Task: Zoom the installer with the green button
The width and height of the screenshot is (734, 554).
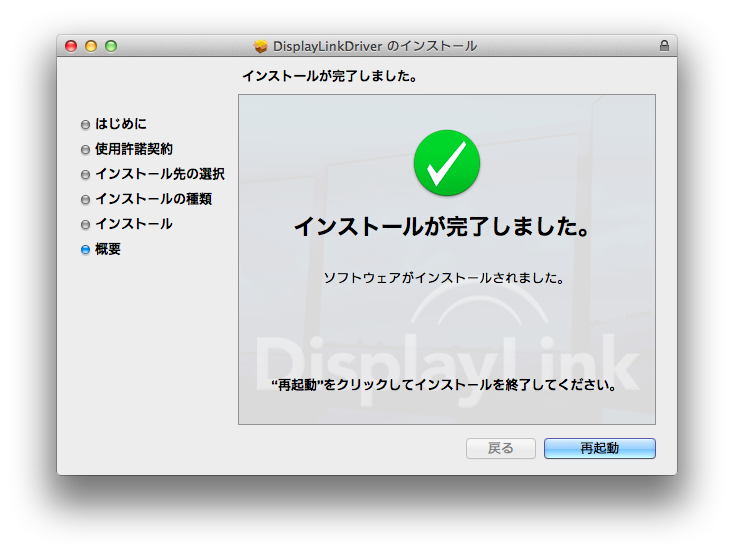Action: pos(111,46)
